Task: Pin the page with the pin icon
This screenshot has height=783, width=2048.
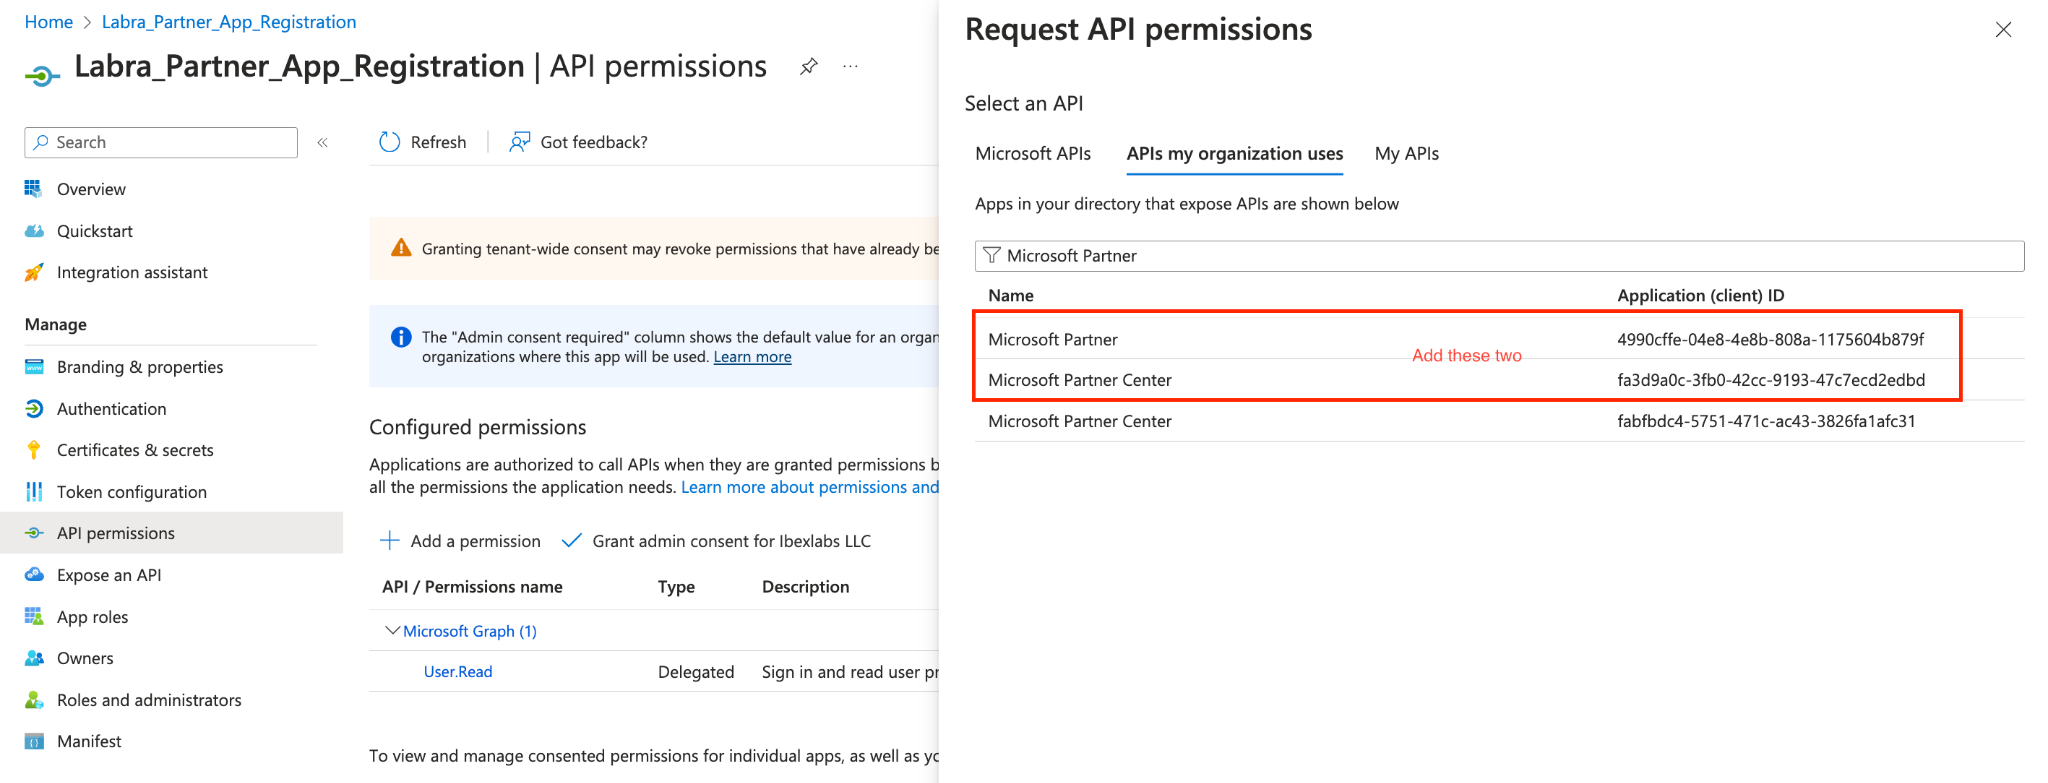Action: tap(809, 66)
